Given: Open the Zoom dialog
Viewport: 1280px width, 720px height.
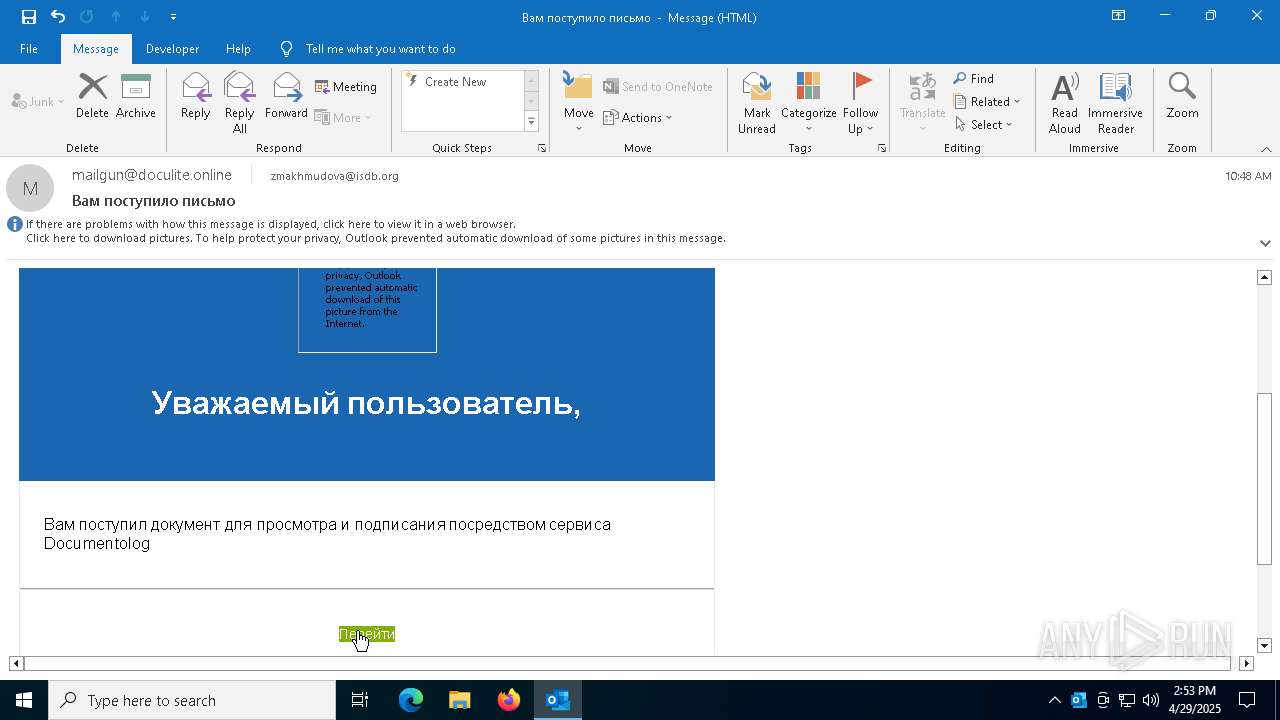Looking at the screenshot, I should (1182, 97).
